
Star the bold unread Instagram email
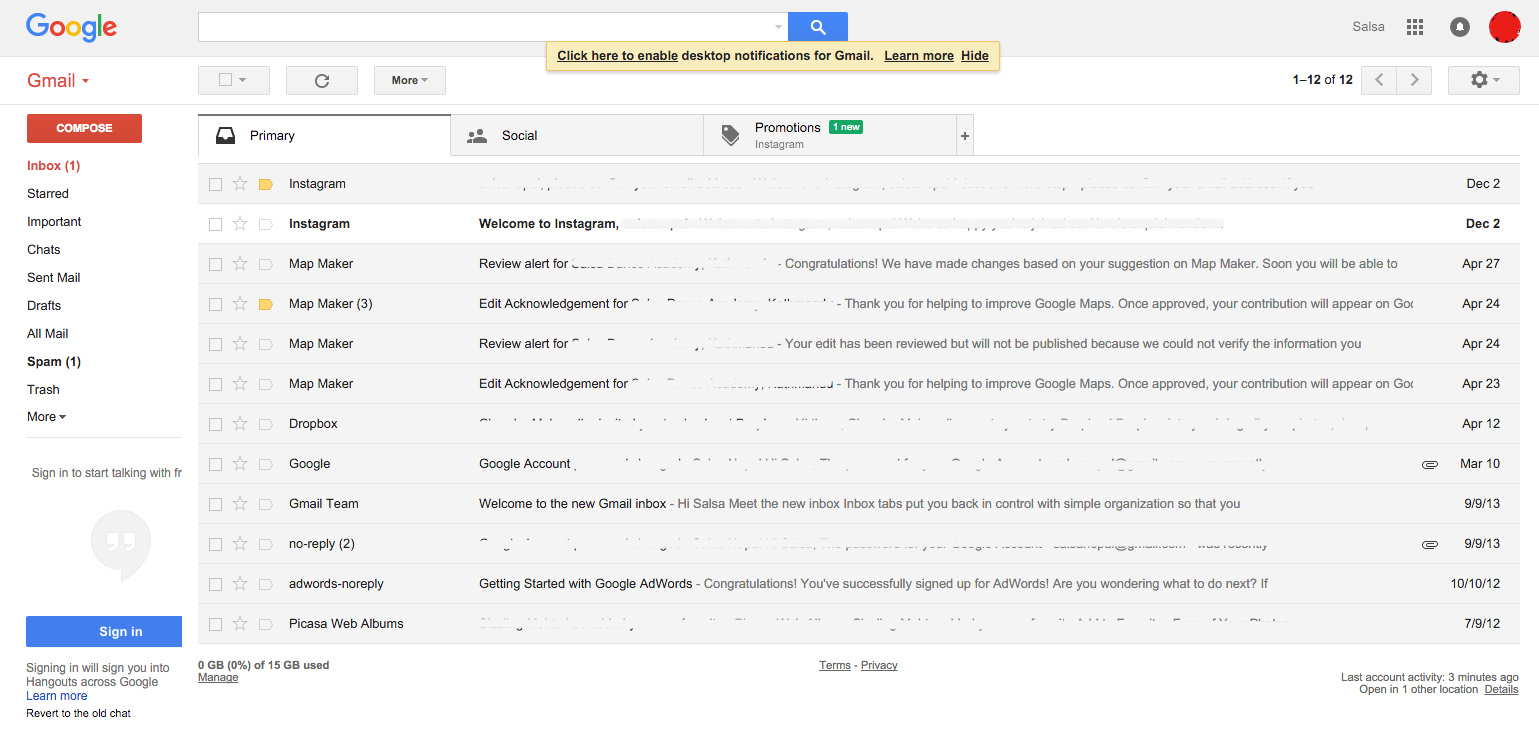tap(240, 224)
